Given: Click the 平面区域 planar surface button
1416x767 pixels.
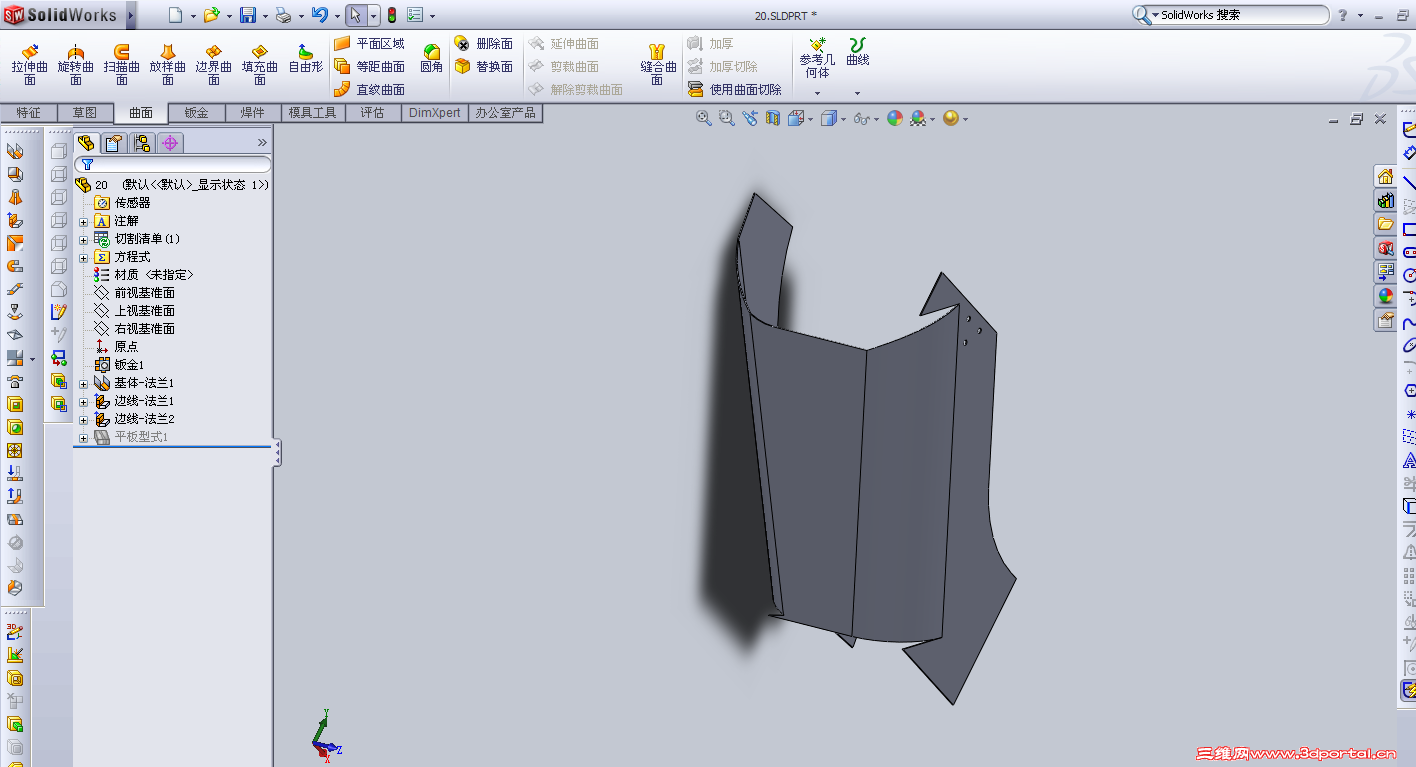Looking at the screenshot, I should (369, 44).
